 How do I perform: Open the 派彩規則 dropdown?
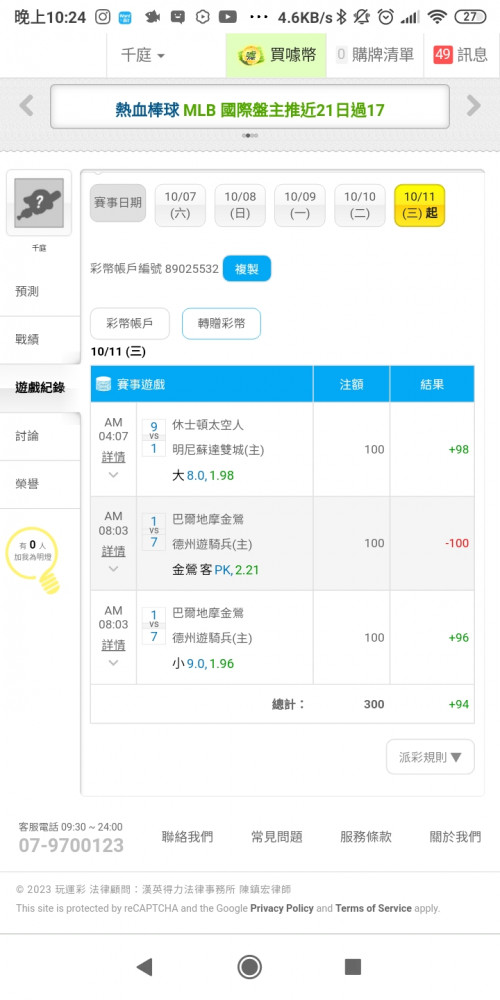pyautogui.click(x=430, y=757)
